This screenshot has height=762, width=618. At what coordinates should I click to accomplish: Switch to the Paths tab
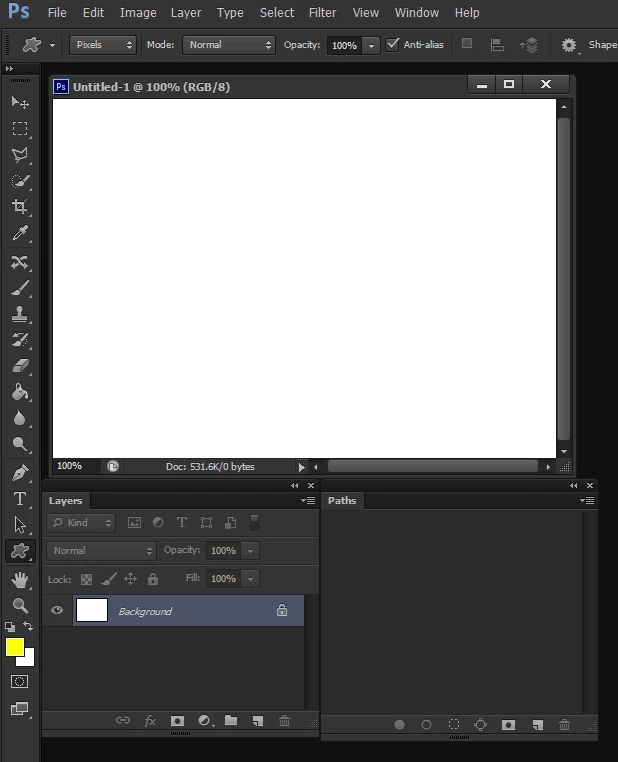pos(342,501)
